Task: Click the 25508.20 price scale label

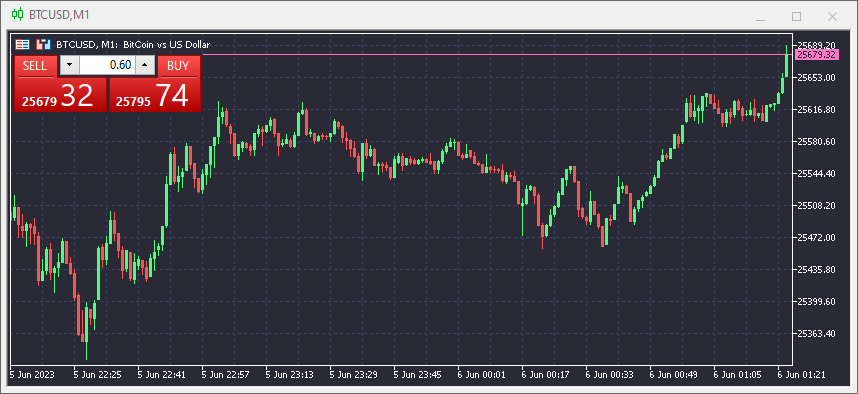Action: [x=815, y=205]
